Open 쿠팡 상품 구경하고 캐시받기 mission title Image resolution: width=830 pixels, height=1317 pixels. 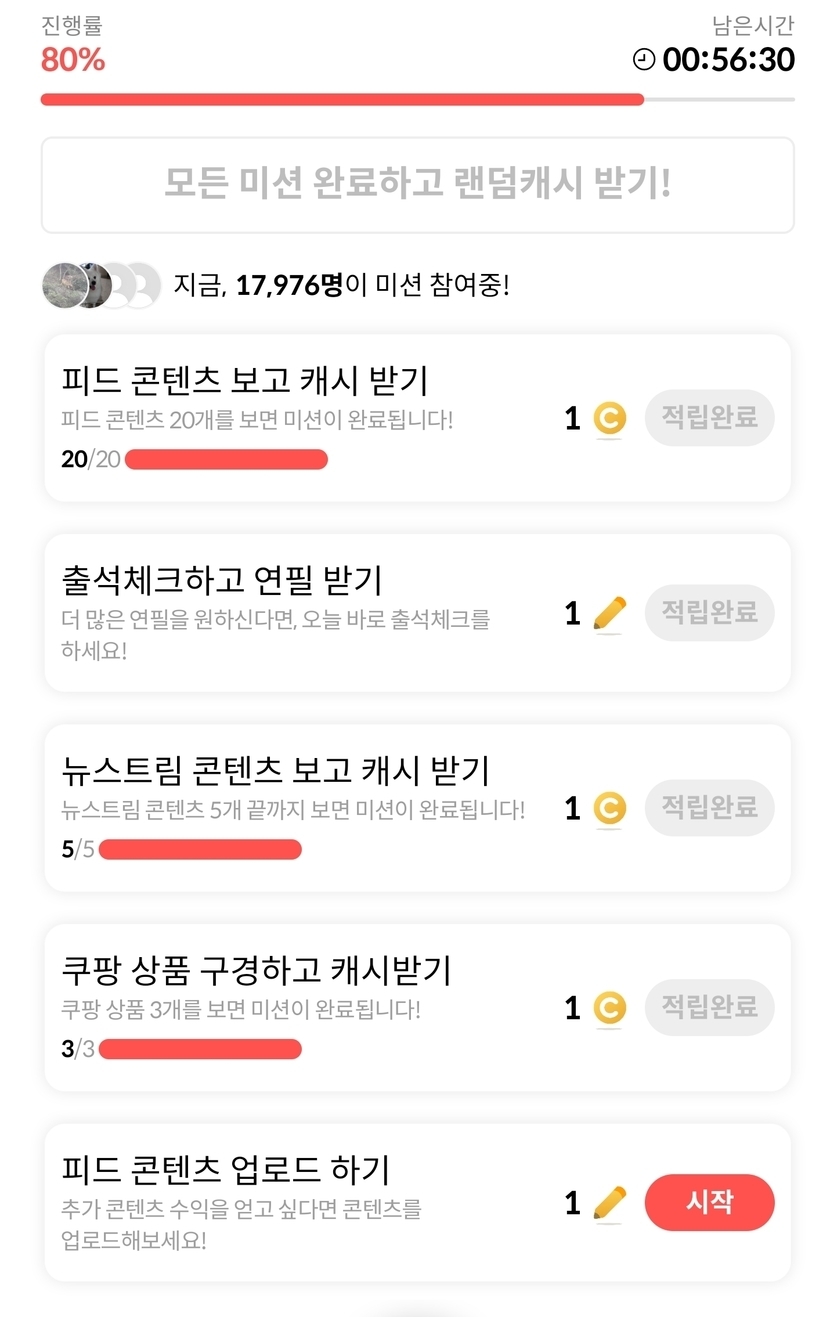pyautogui.click(x=256, y=970)
